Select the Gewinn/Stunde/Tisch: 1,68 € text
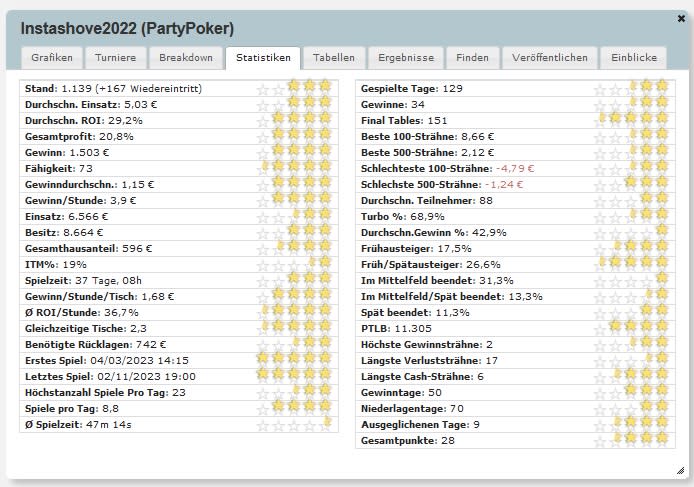Viewport: 694px width, 487px height. point(100,297)
